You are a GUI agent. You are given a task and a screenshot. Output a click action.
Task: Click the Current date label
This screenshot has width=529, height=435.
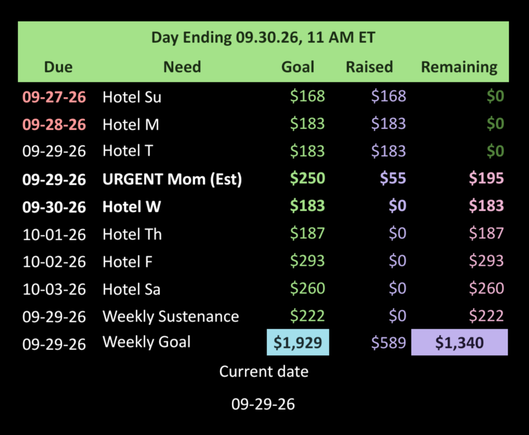coord(264,372)
